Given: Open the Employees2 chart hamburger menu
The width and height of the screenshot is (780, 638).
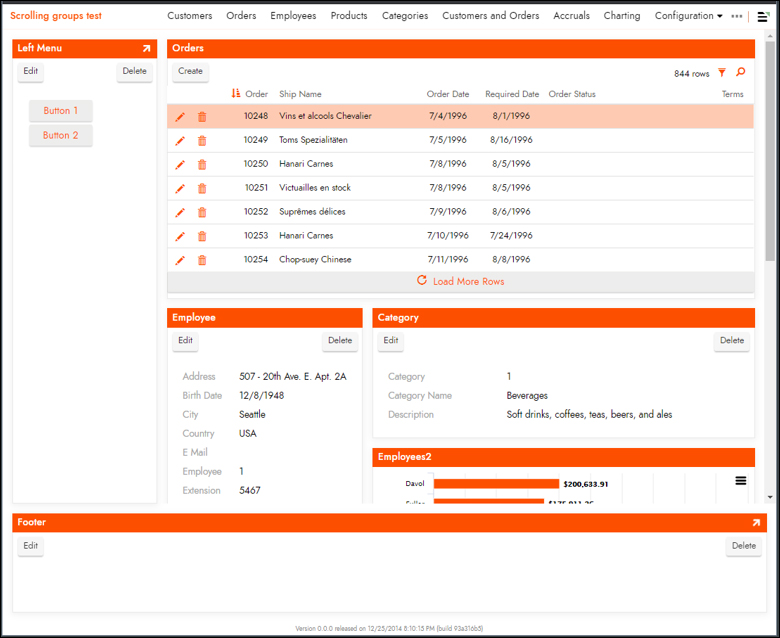Looking at the screenshot, I should pyautogui.click(x=741, y=481).
